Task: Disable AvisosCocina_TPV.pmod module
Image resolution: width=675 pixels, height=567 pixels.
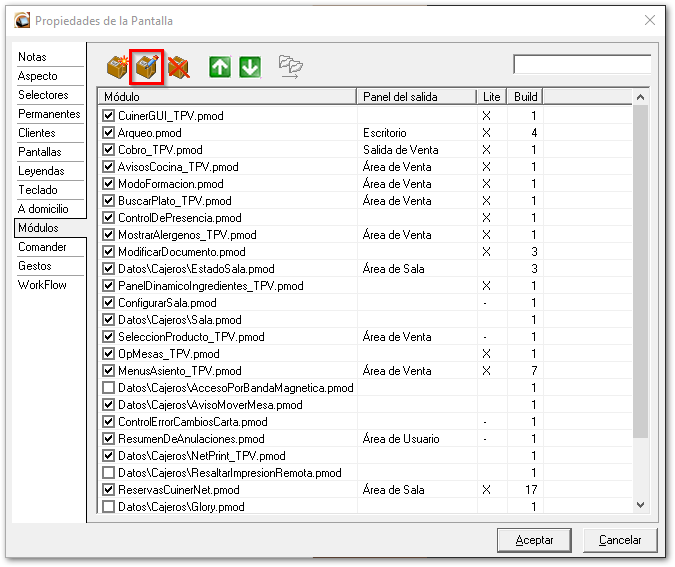Action: pos(108,167)
